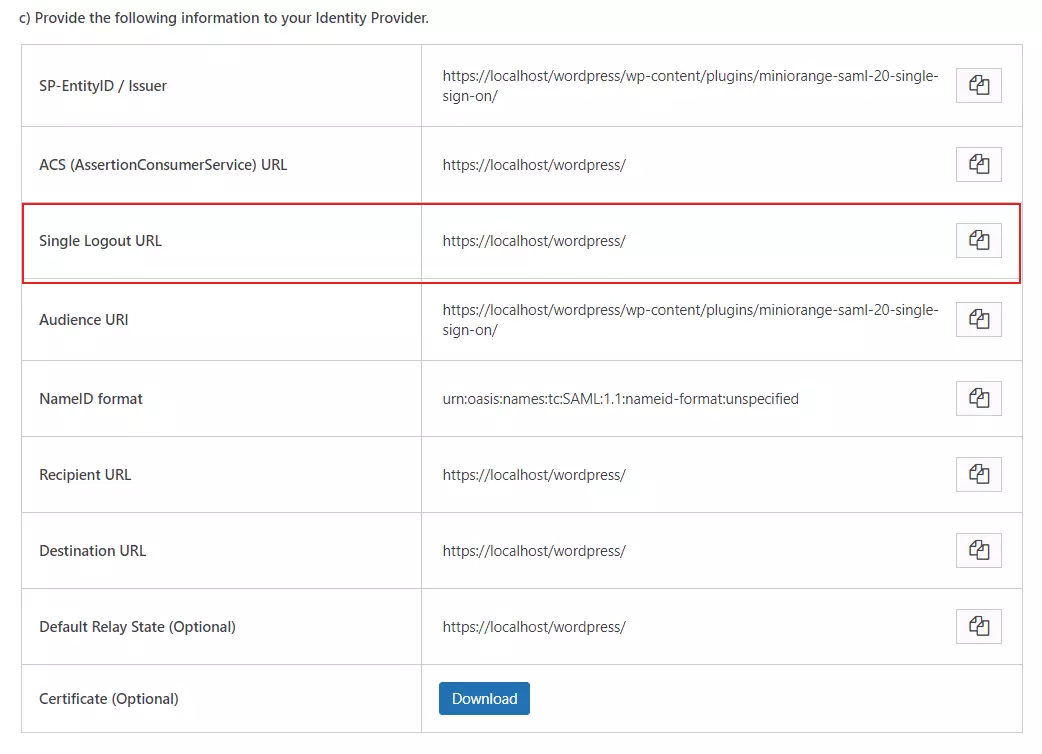The width and height of the screenshot is (1042, 754).
Task: Click the Audience URI row URL text
Action: pyautogui.click(x=690, y=320)
